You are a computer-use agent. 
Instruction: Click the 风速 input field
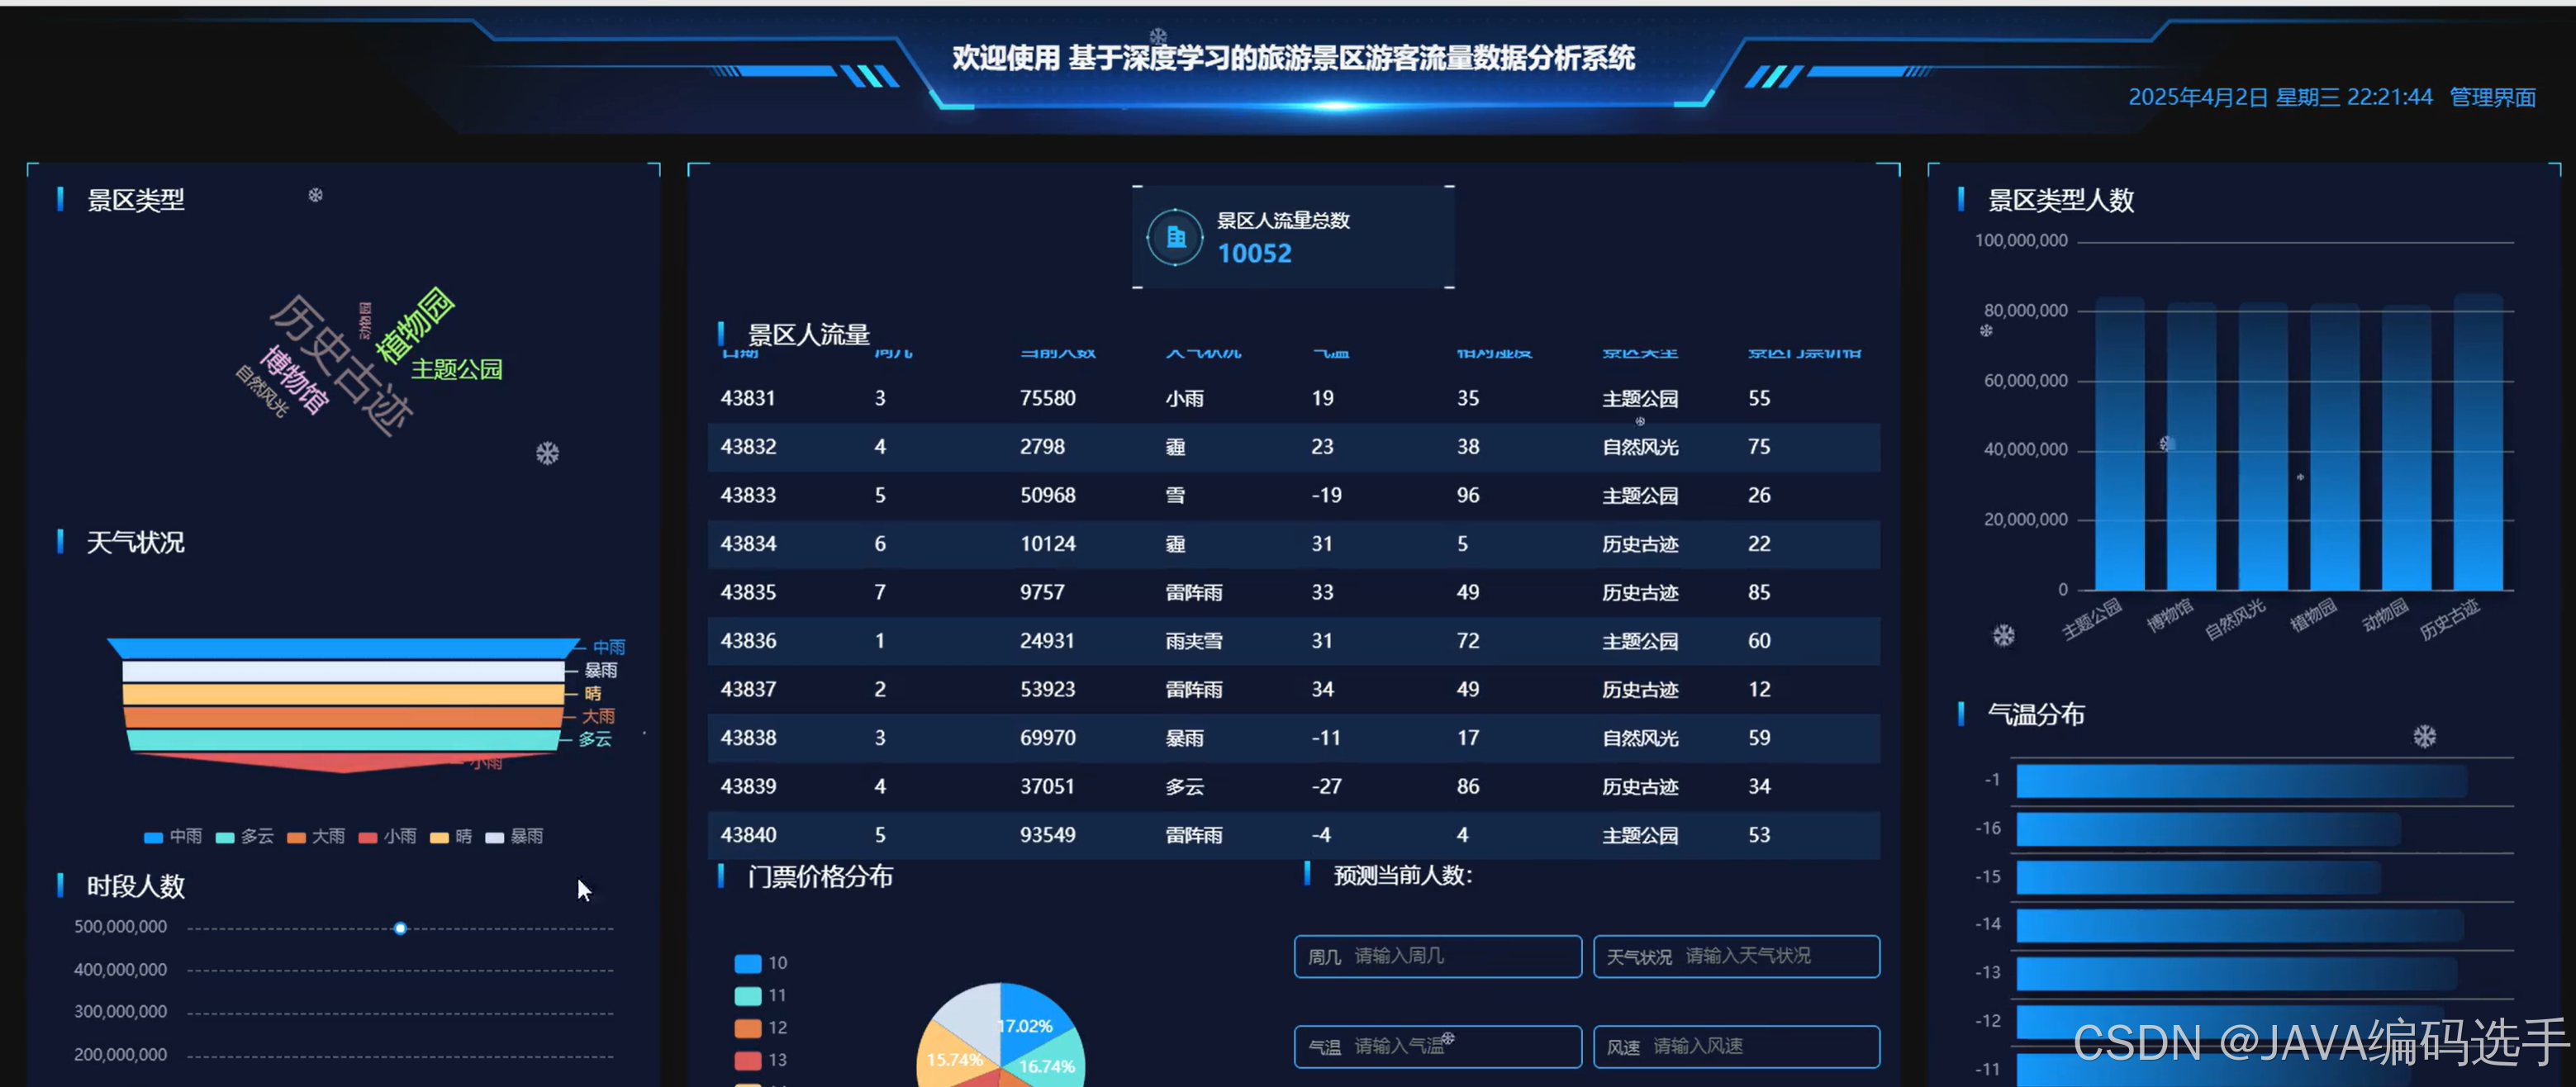pyautogui.click(x=1736, y=1046)
